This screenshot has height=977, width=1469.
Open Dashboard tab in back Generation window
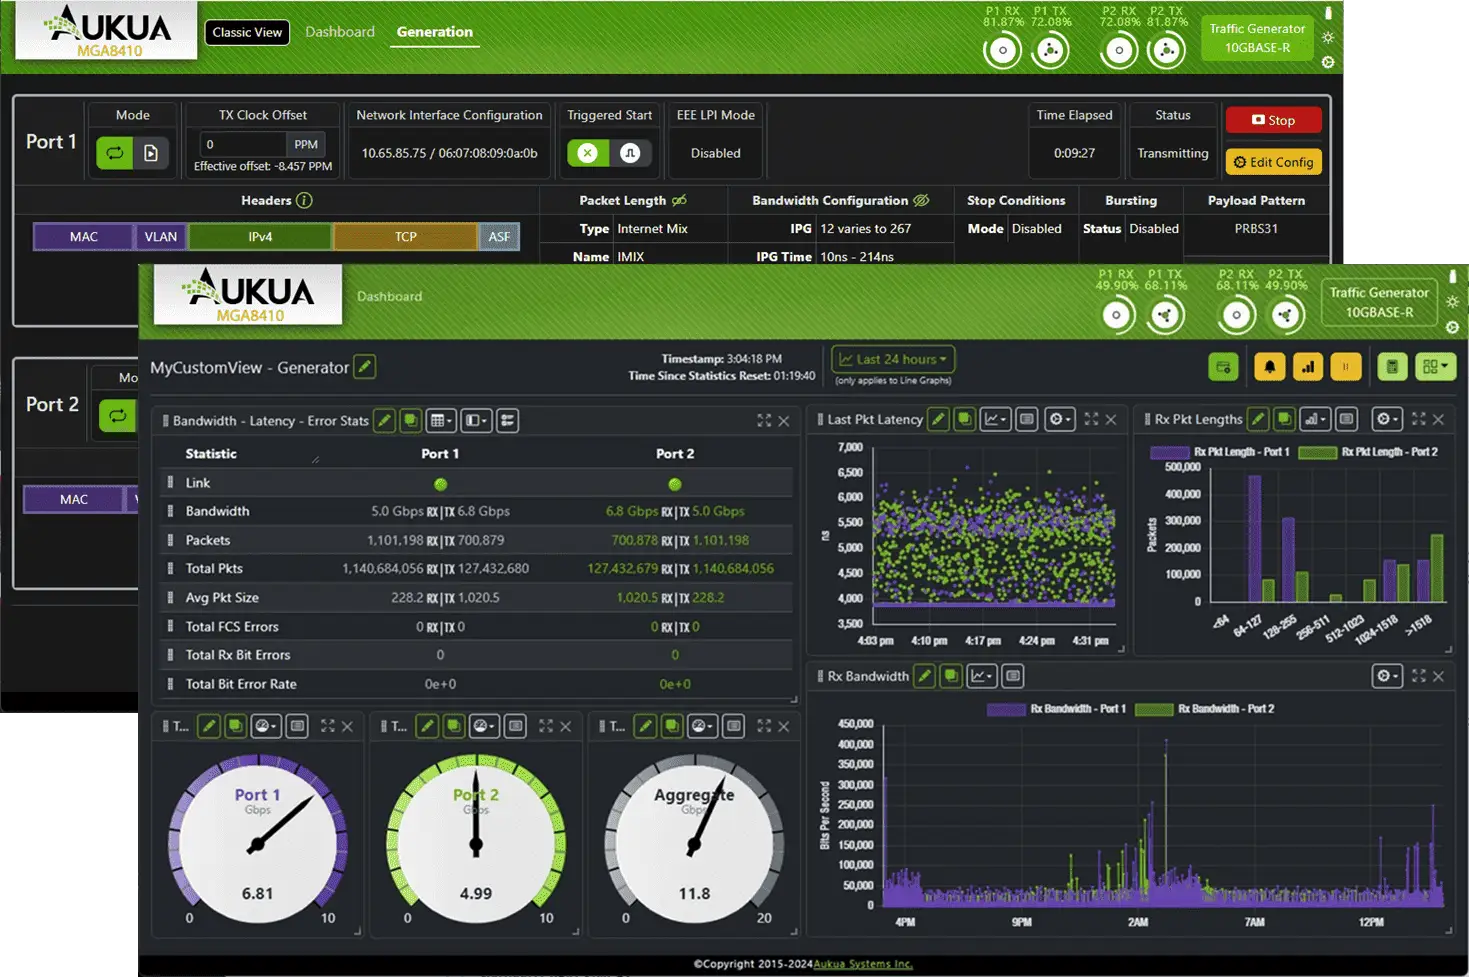340,32
